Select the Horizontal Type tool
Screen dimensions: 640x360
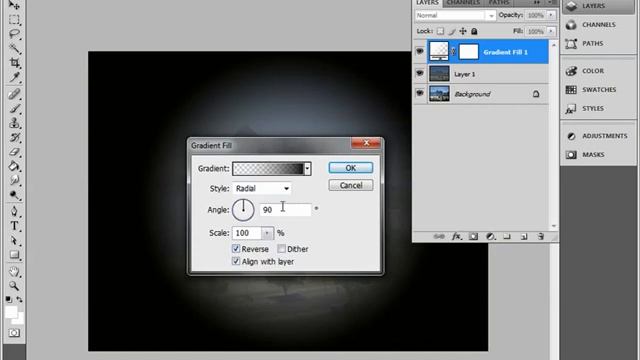coord(14,226)
